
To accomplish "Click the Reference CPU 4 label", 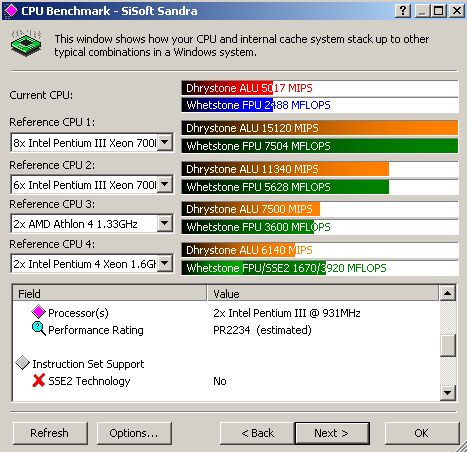I will point(52,244).
